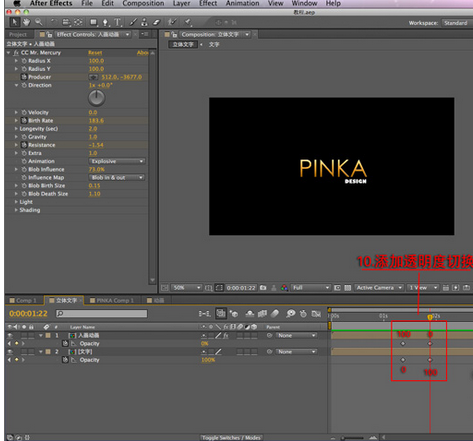
Task: Open the viewer magnification dropdown showing 50%
Action: pyautogui.click(x=186, y=288)
